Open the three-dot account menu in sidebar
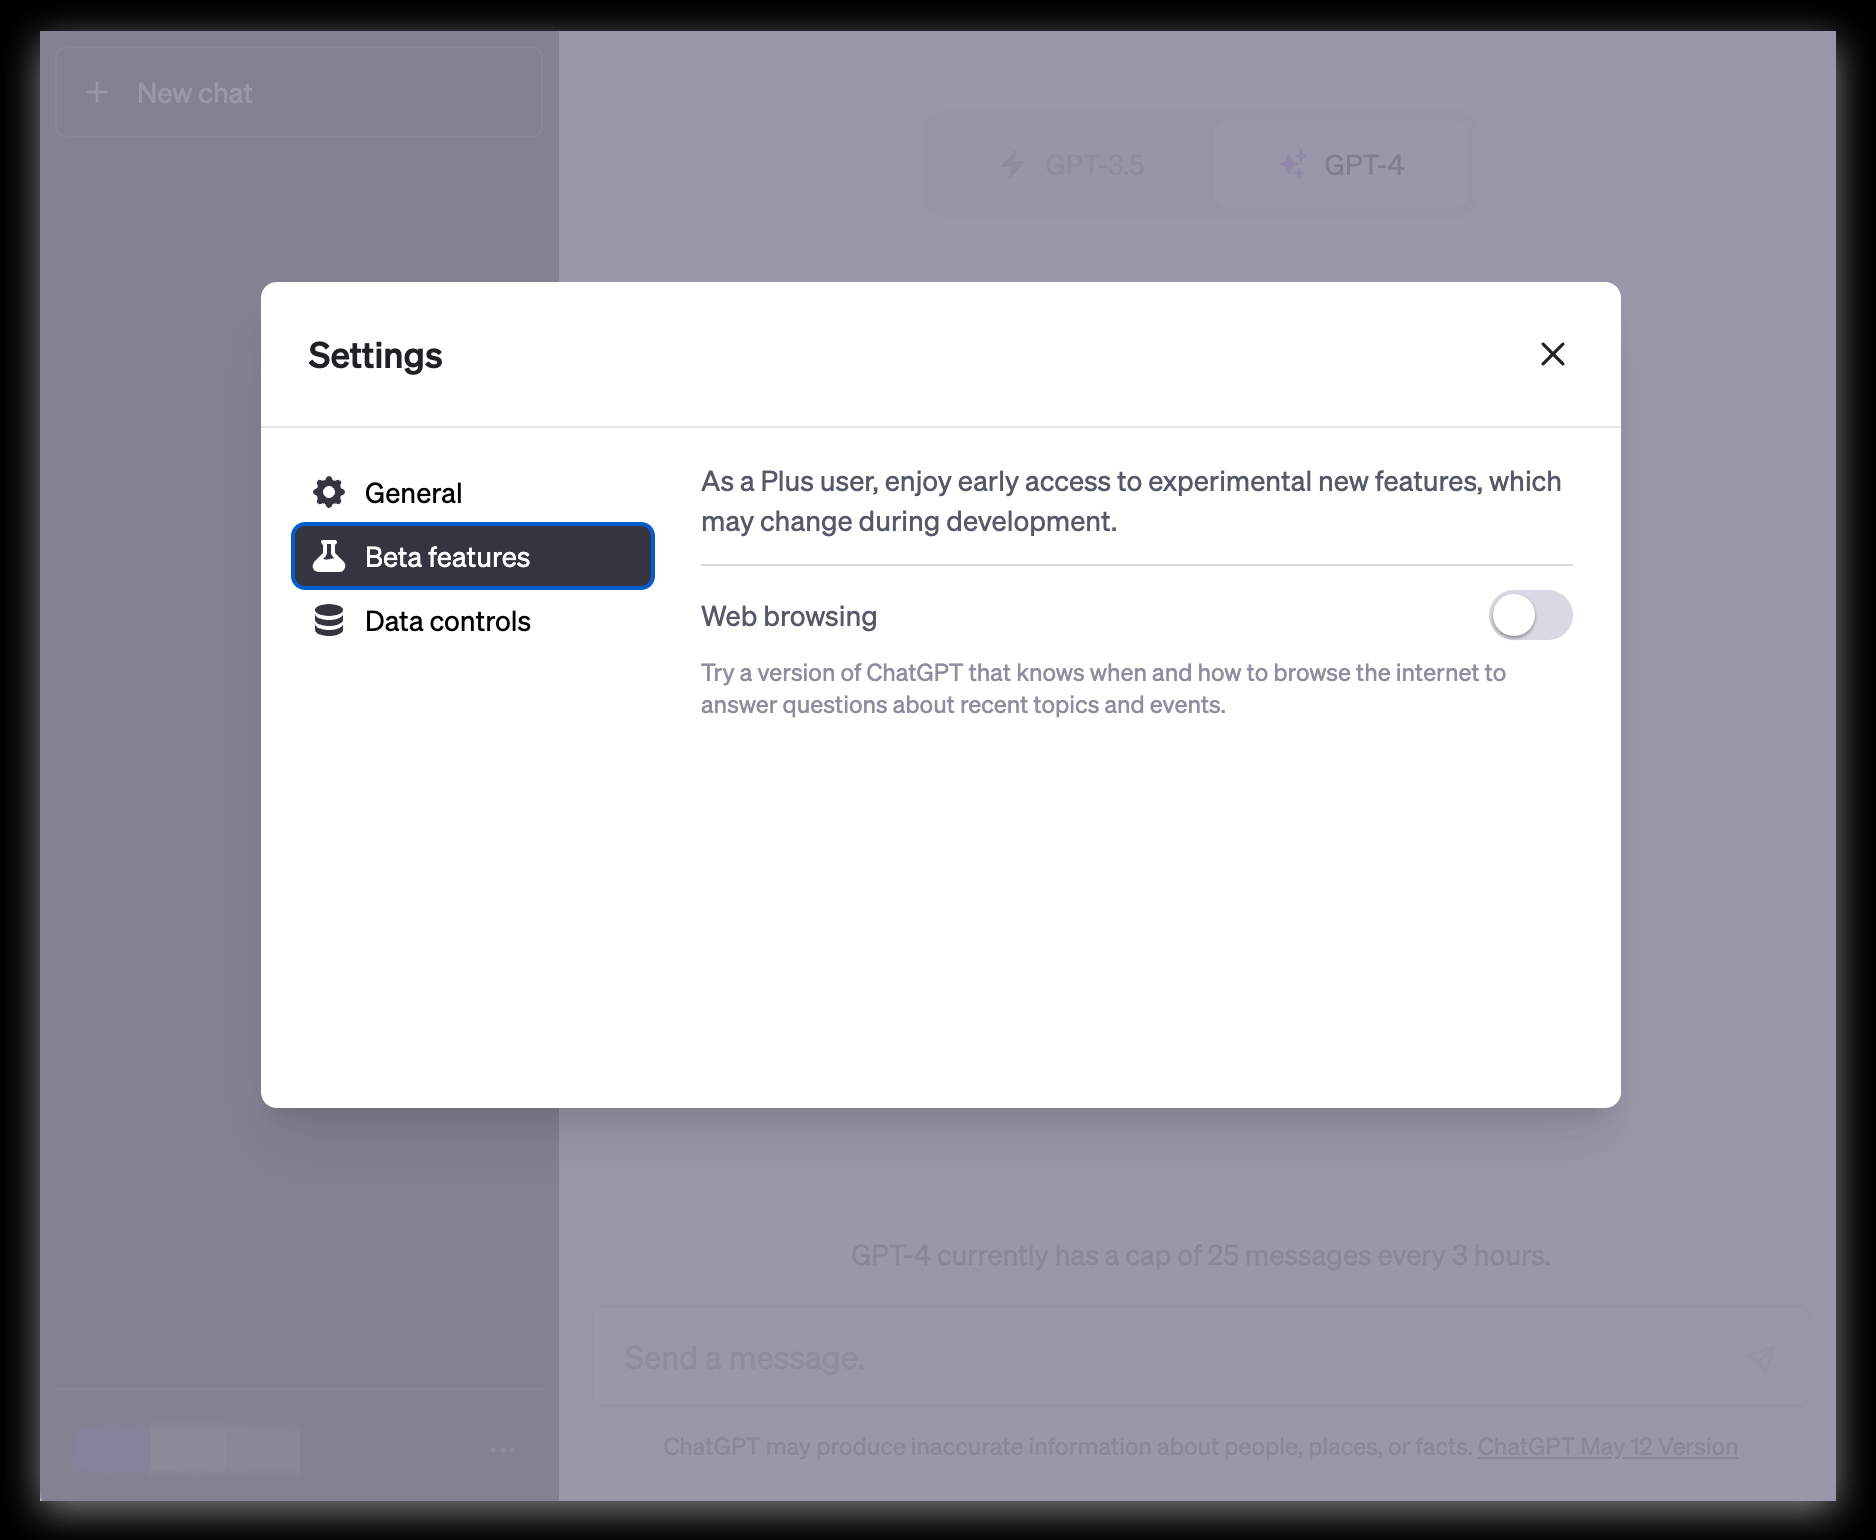 click(x=503, y=1449)
